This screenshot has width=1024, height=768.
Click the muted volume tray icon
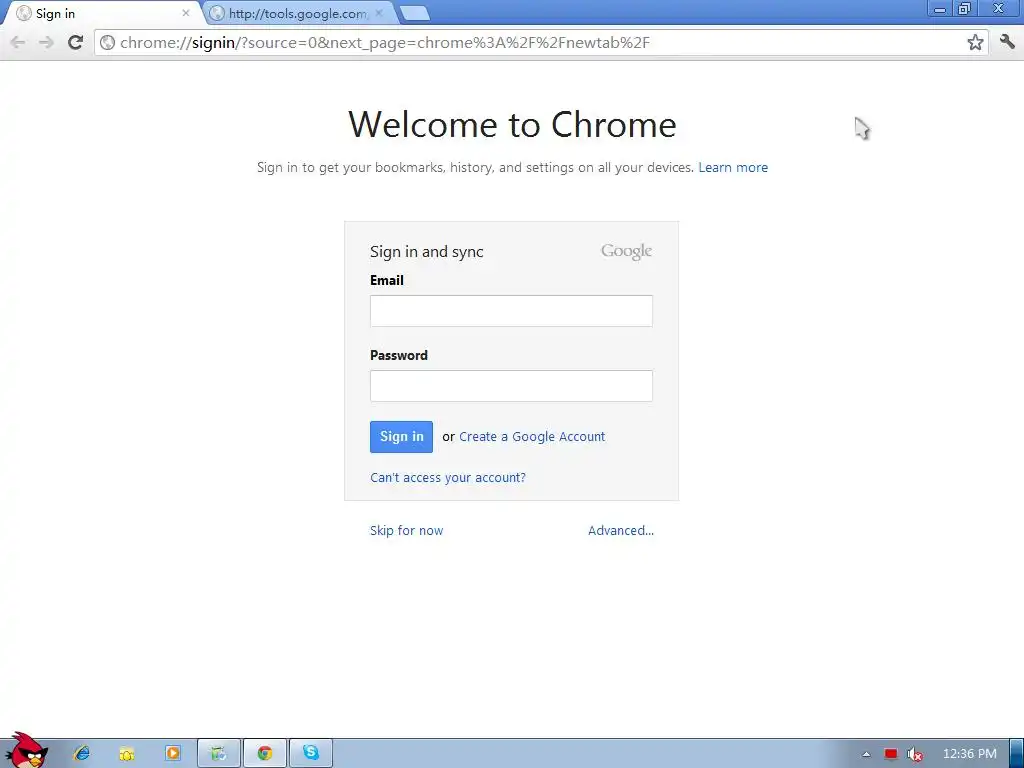(915, 754)
